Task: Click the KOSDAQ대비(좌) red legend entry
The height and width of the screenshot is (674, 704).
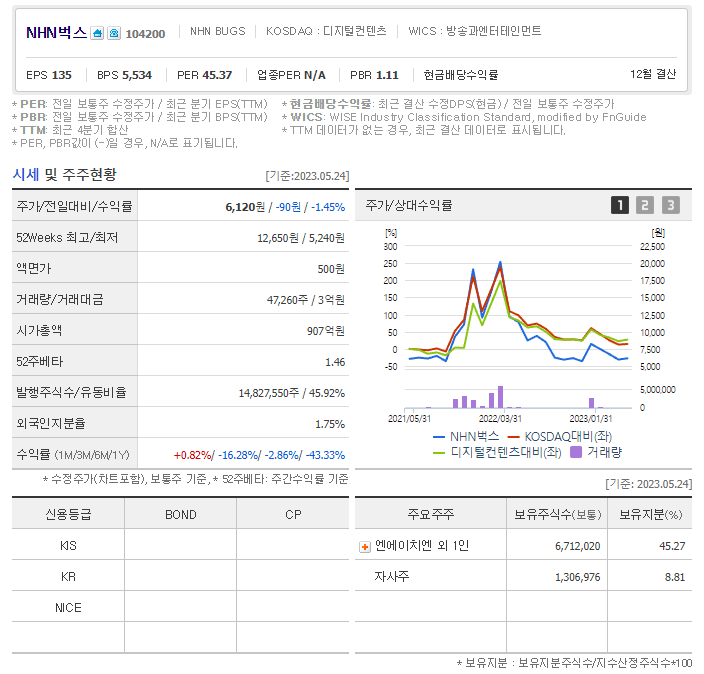Action: [559, 436]
